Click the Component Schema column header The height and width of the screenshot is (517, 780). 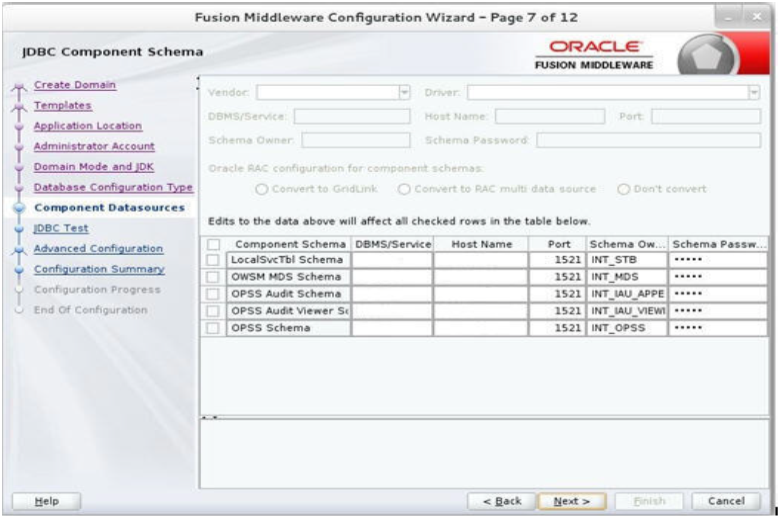coord(289,244)
